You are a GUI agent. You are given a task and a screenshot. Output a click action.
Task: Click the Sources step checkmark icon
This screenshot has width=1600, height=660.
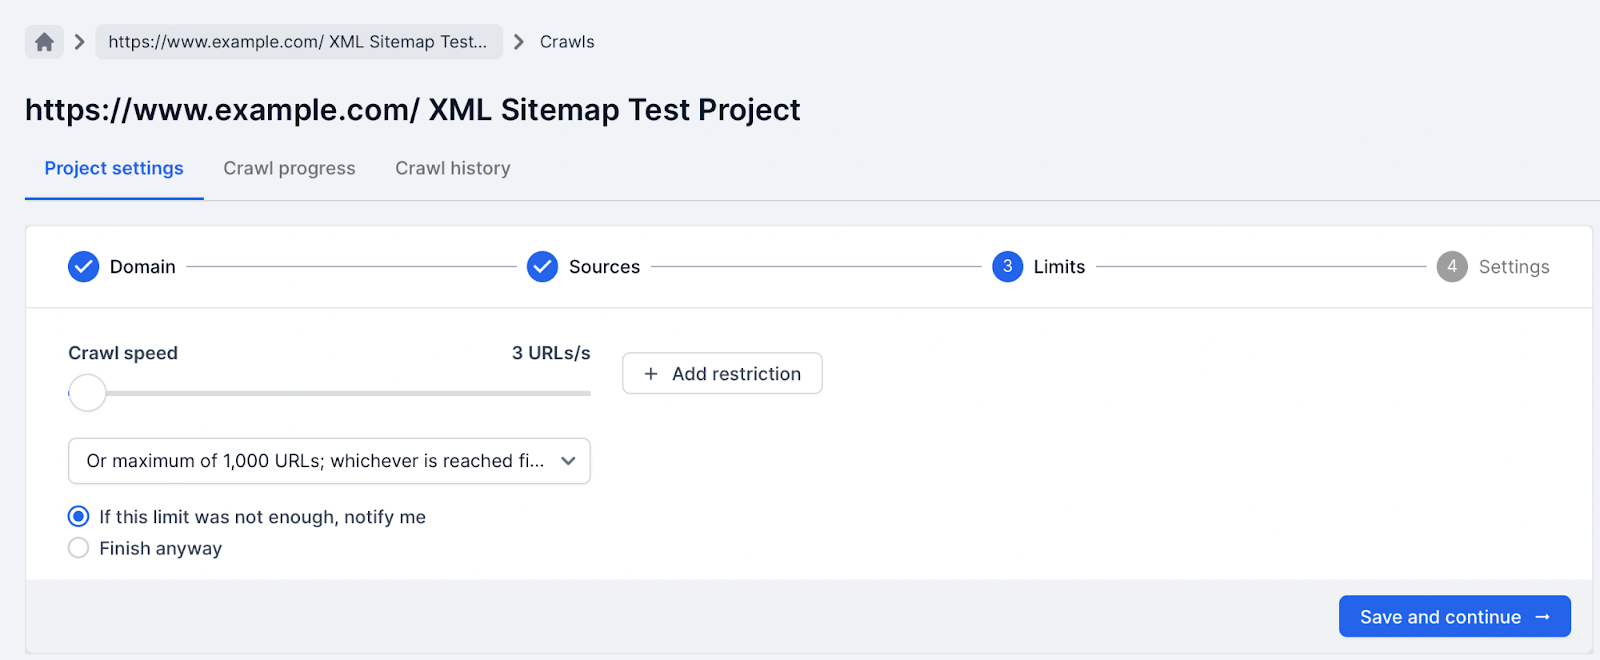(x=542, y=267)
